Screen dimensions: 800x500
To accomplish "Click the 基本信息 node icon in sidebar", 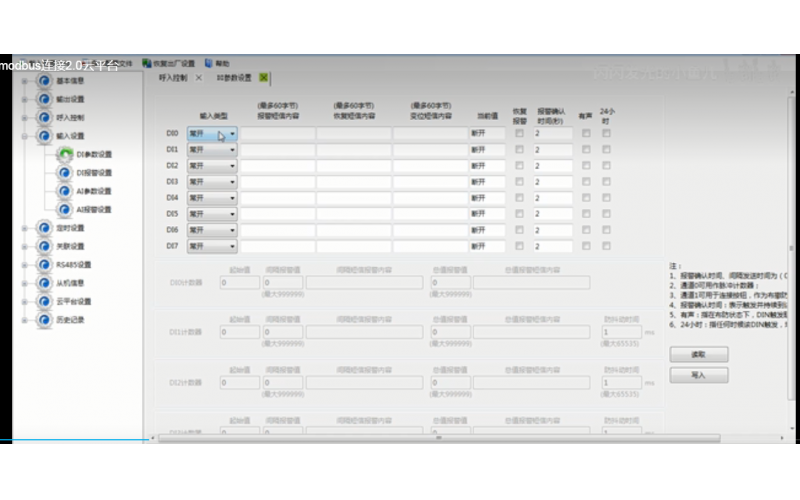I will pos(44,81).
